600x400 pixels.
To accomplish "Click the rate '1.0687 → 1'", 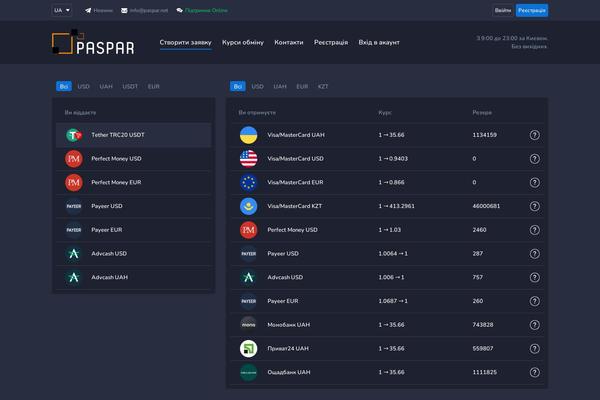I will [393, 301].
